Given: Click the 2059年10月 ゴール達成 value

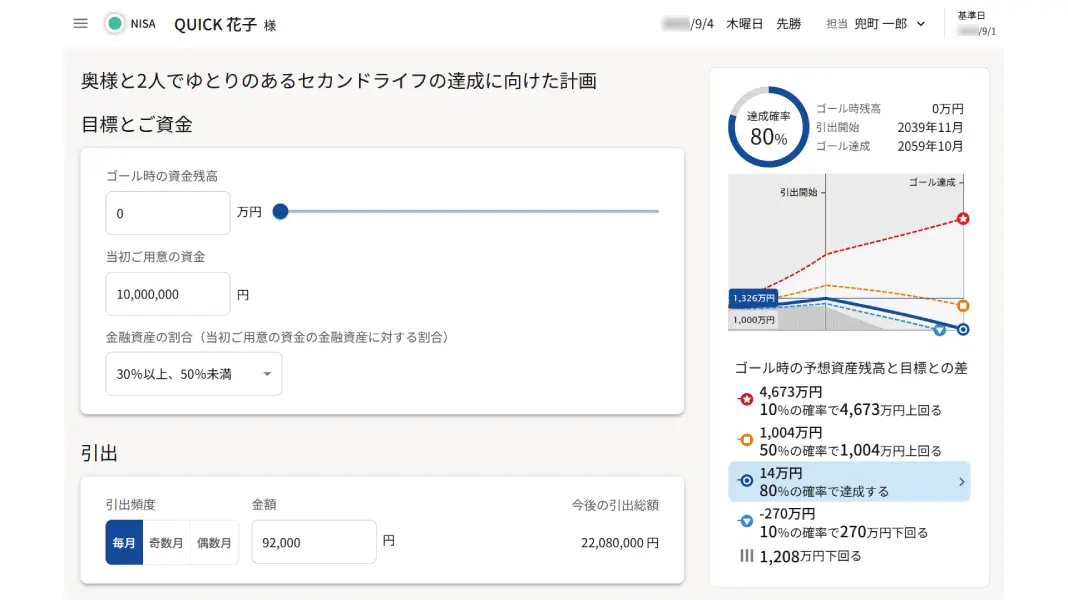Looking at the screenshot, I should pyautogui.click(x=930, y=146).
